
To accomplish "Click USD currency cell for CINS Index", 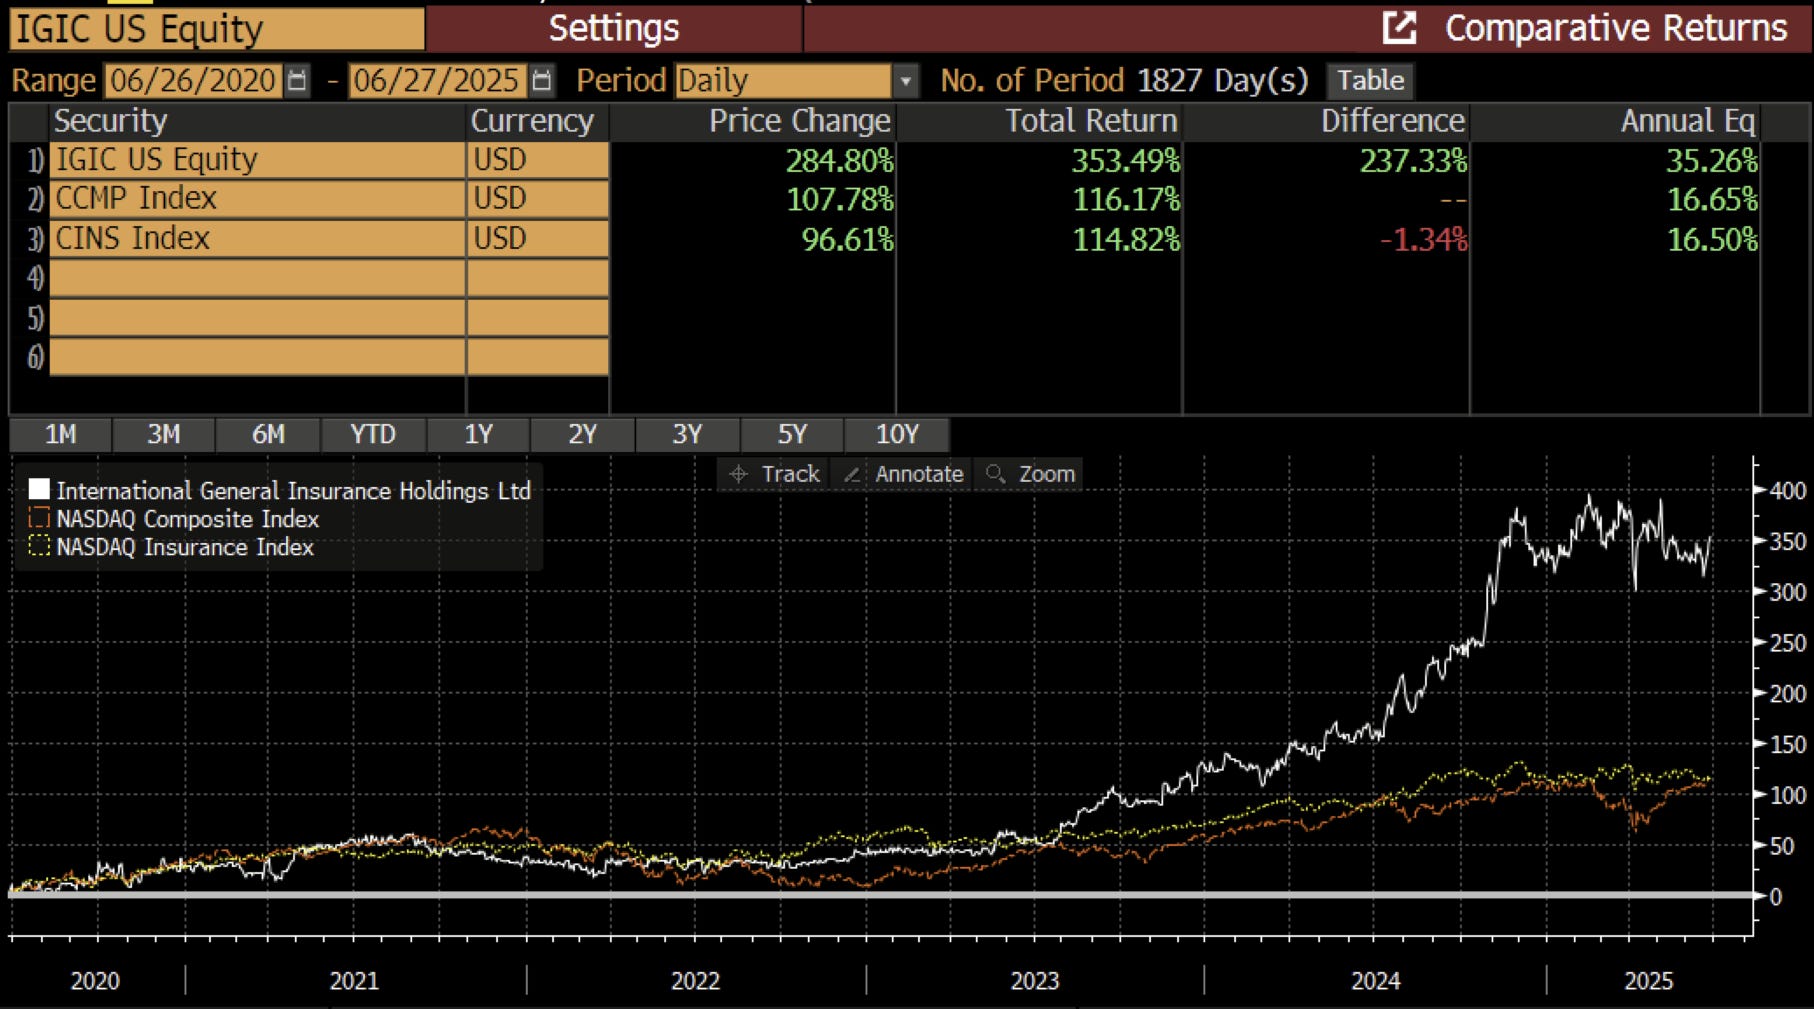I will coord(538,239).
